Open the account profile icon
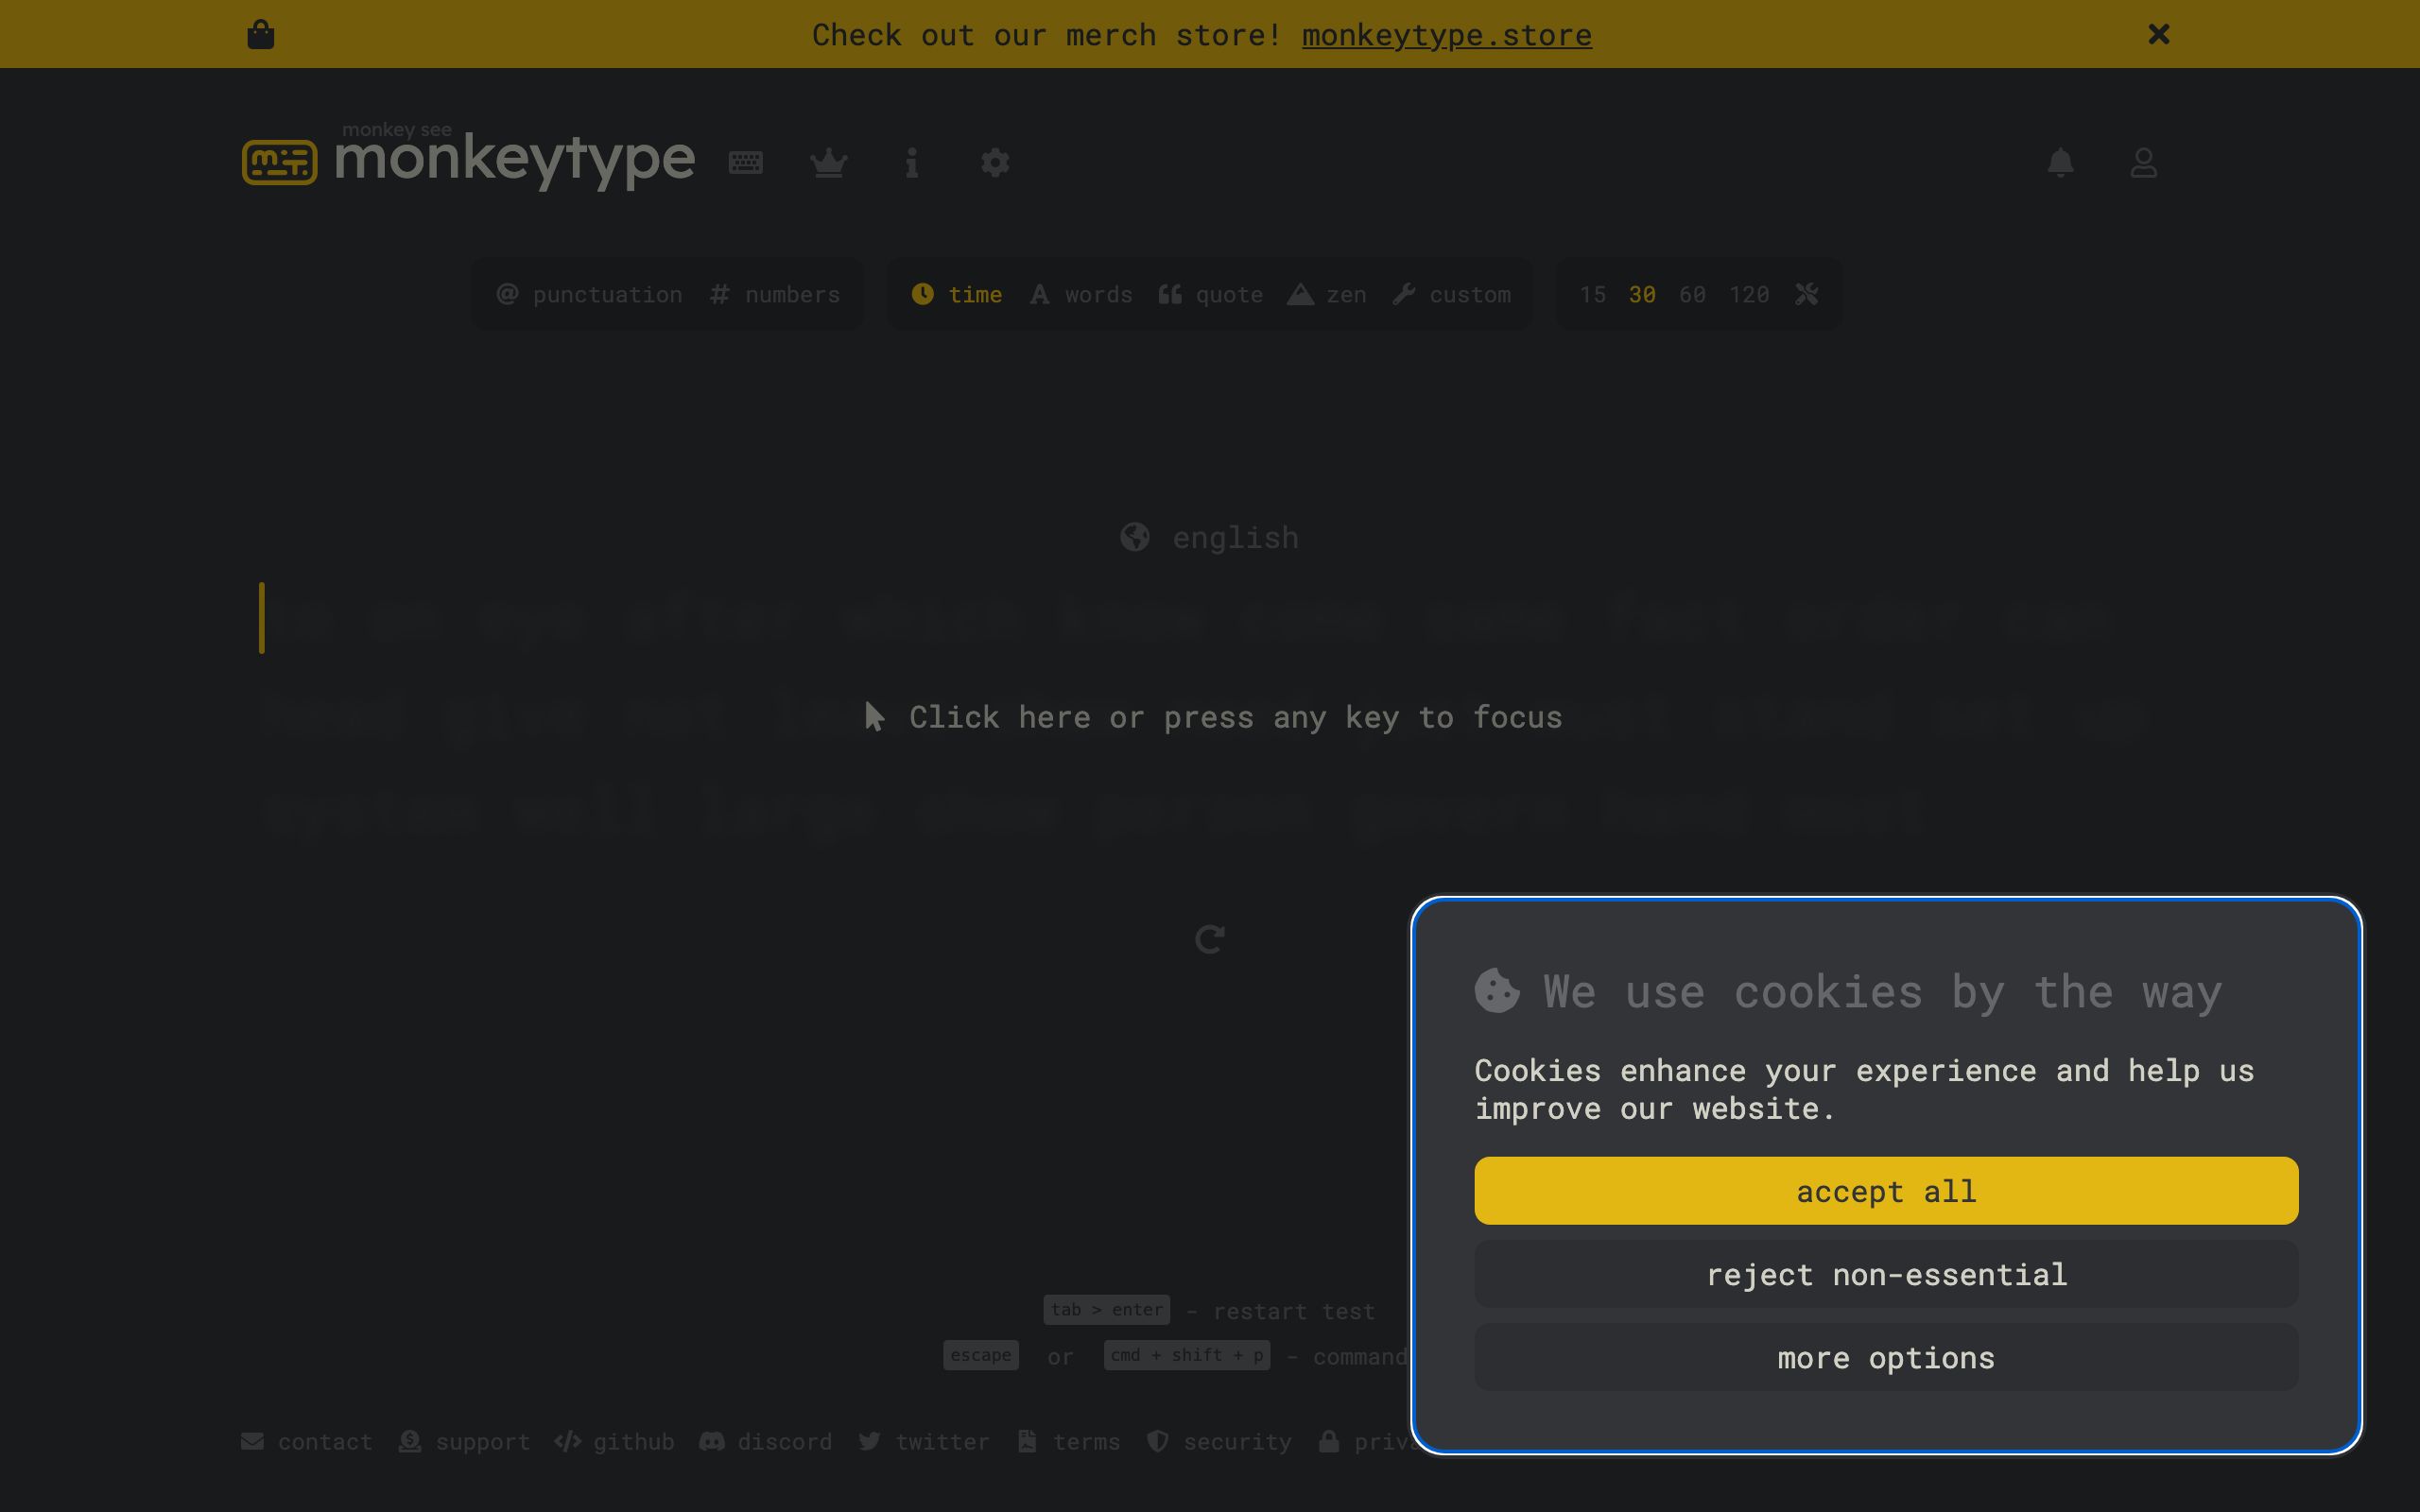This screenshot has width=2420, height=1512. tap(2143, 162)
